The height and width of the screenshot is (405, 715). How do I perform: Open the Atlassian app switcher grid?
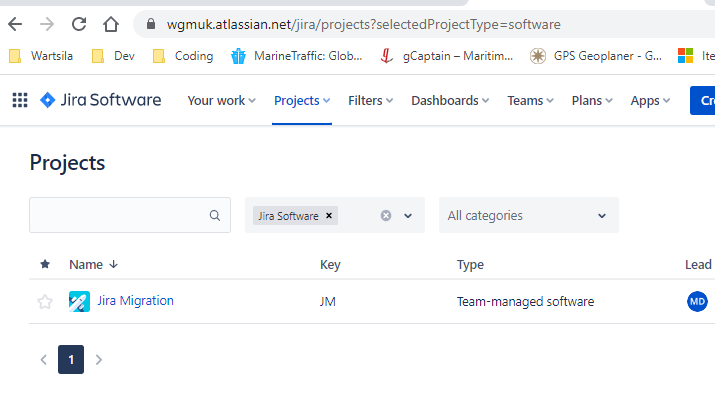pyautogui.click(x=20, y=100)
